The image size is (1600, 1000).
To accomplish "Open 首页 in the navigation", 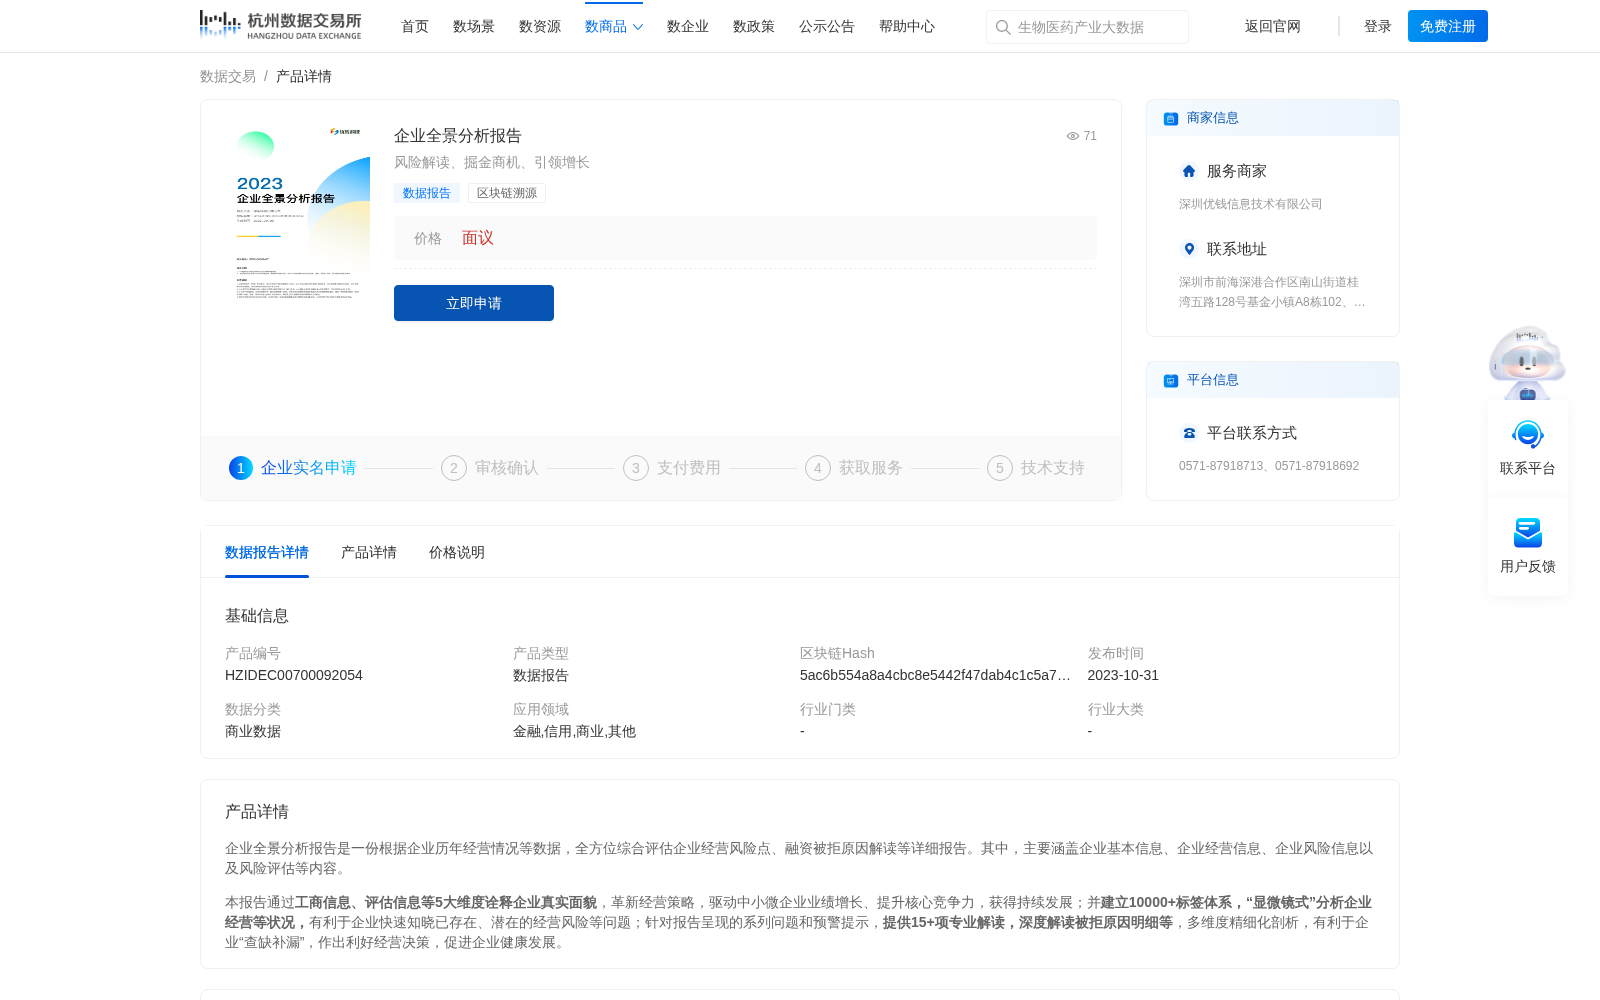I will coord(415,27).
